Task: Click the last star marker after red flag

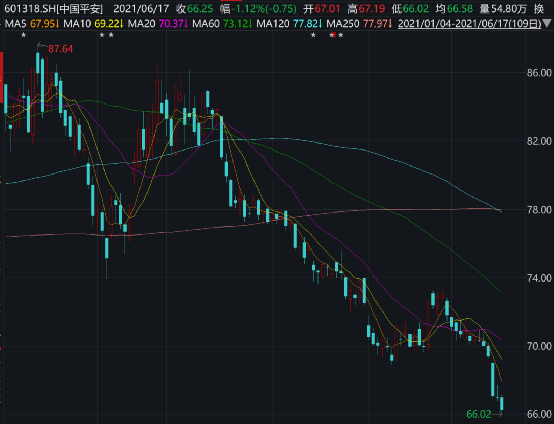Action: 341,35
